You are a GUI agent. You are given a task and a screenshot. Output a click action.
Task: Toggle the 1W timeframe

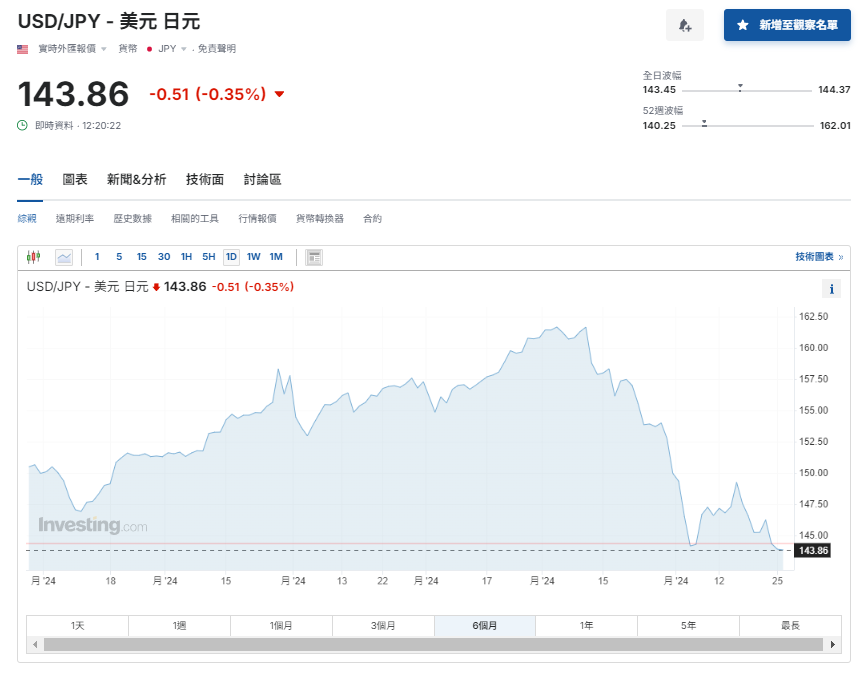253,257
